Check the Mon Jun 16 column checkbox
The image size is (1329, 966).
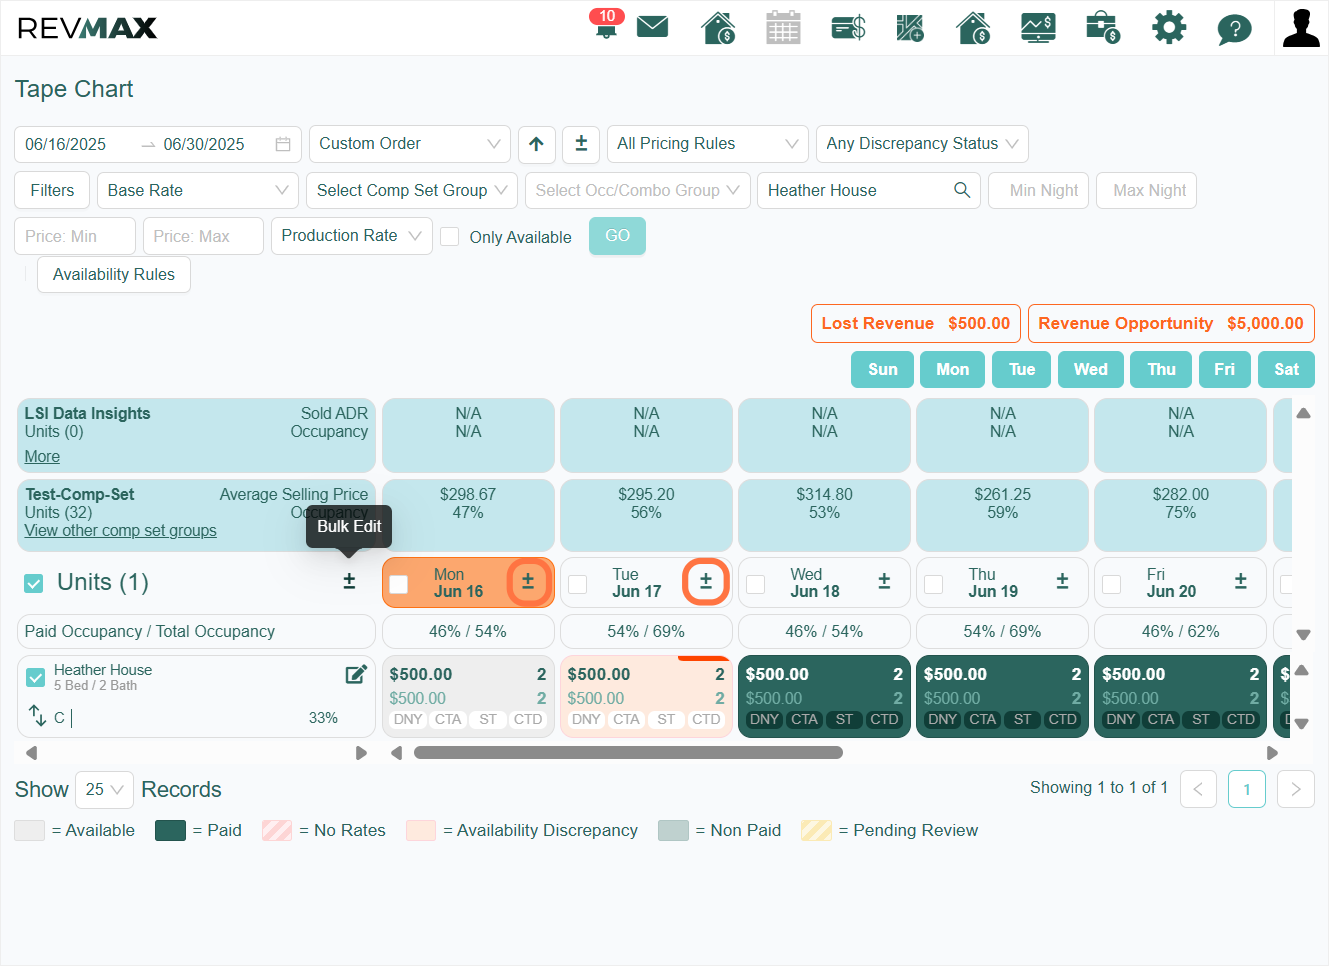(x=399, y=584)
